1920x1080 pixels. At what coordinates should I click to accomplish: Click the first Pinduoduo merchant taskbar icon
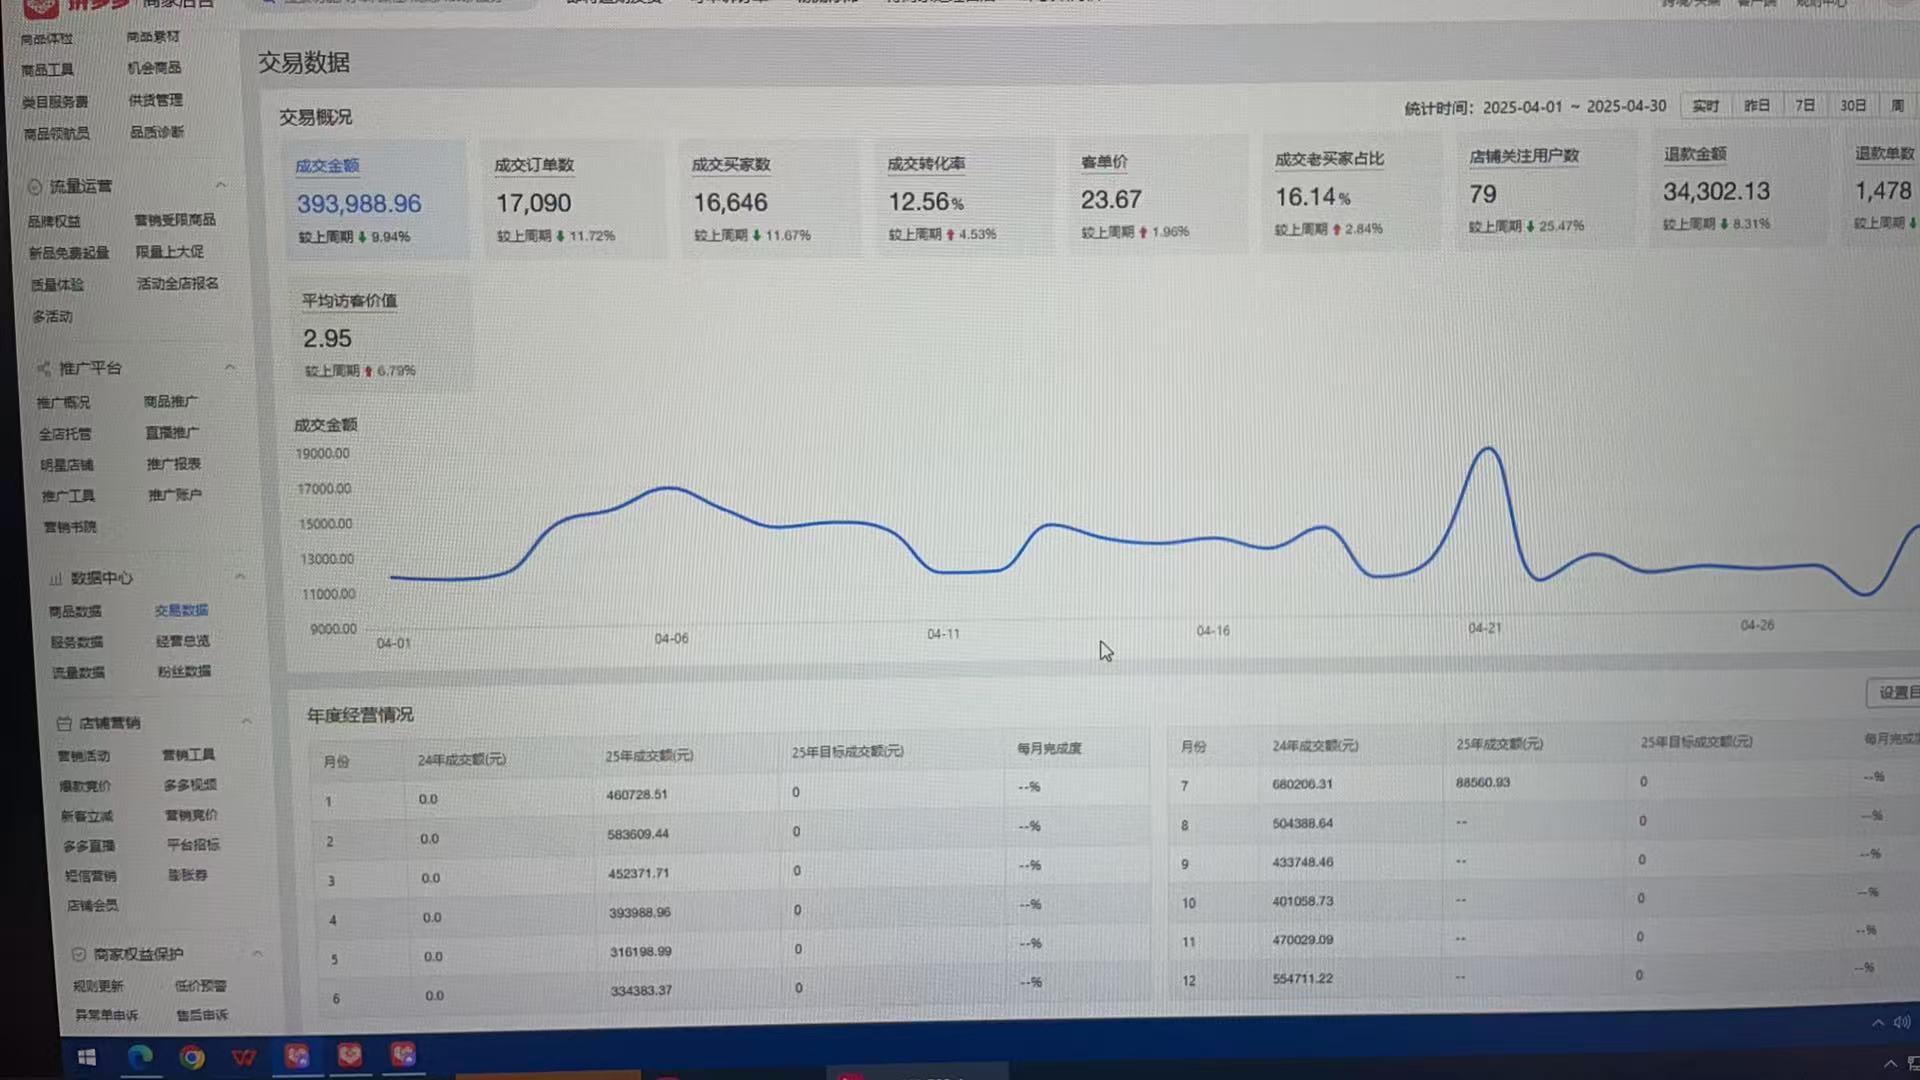[297, 1055]
